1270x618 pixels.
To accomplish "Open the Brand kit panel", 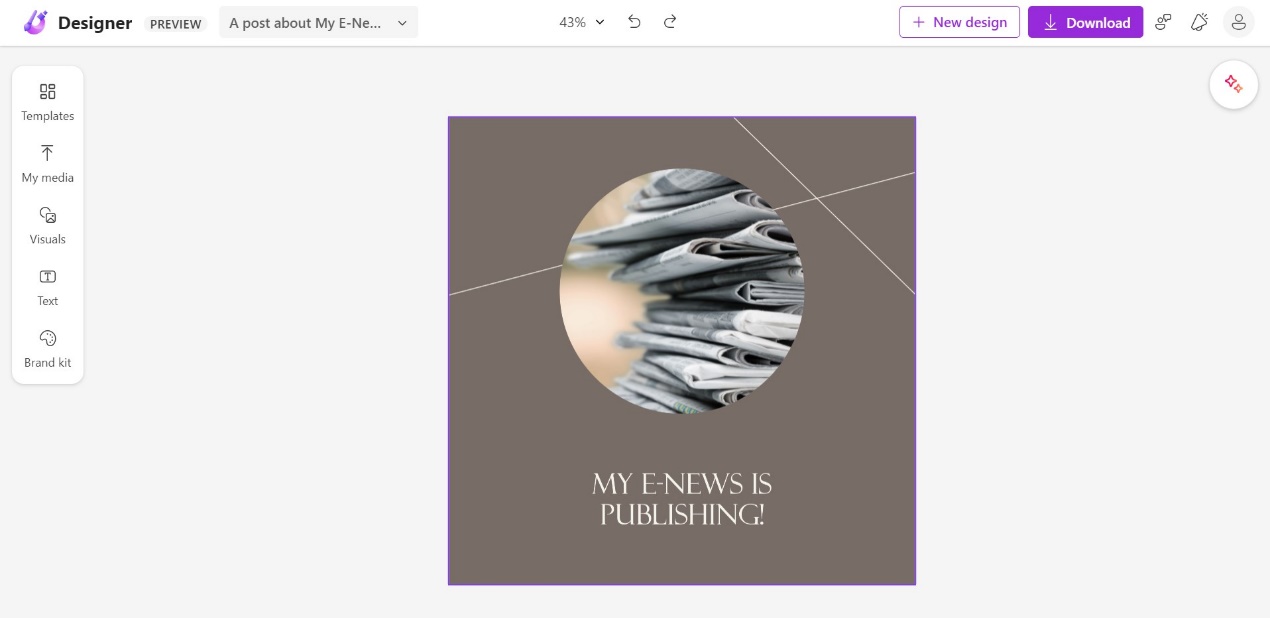I will (x=47, y=349).
